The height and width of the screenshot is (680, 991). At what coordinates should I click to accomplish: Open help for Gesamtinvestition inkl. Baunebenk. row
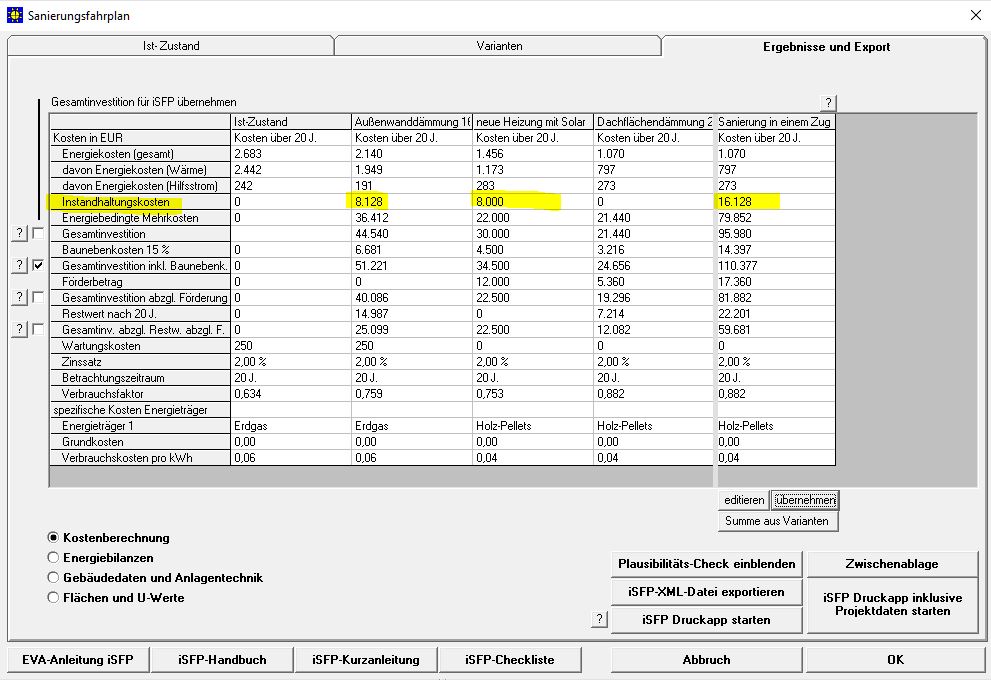coord(18,265)
